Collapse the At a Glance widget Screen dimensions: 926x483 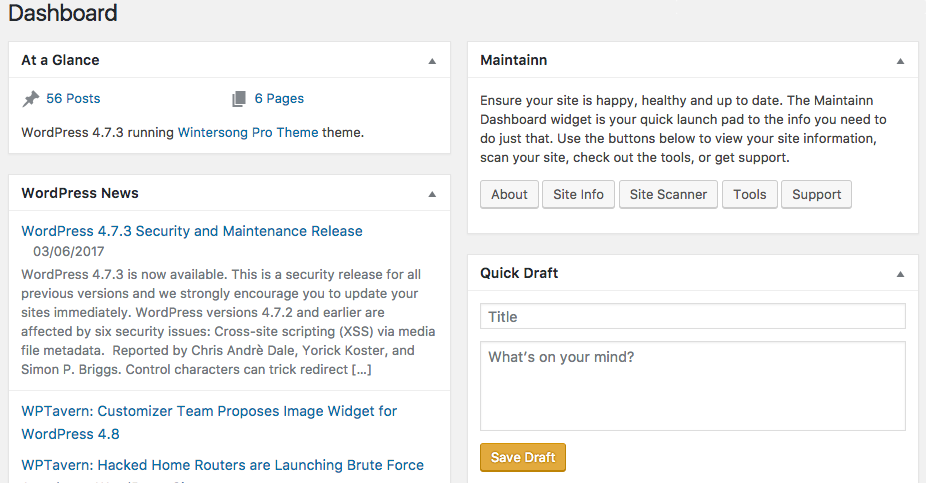432,61
